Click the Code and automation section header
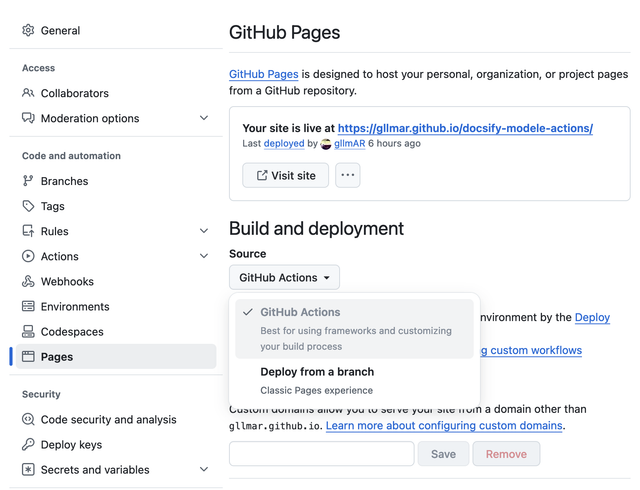The width and height of the screenshot is (640, 490). [x=71, y=156]
